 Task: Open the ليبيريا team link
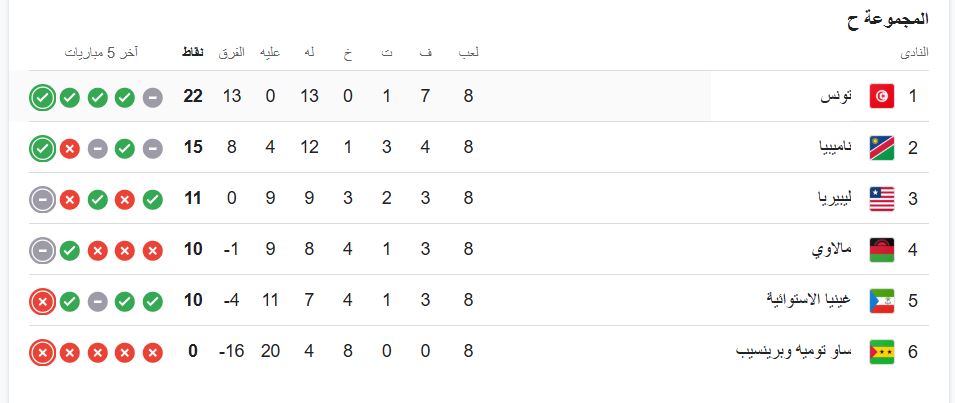(x=826, y=198)
